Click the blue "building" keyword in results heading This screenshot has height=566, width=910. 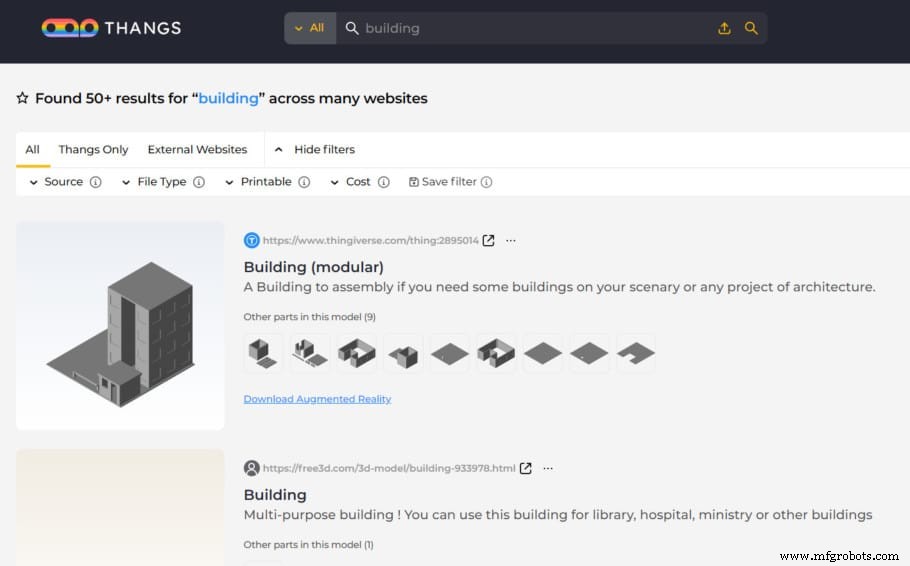pos(228,98)
